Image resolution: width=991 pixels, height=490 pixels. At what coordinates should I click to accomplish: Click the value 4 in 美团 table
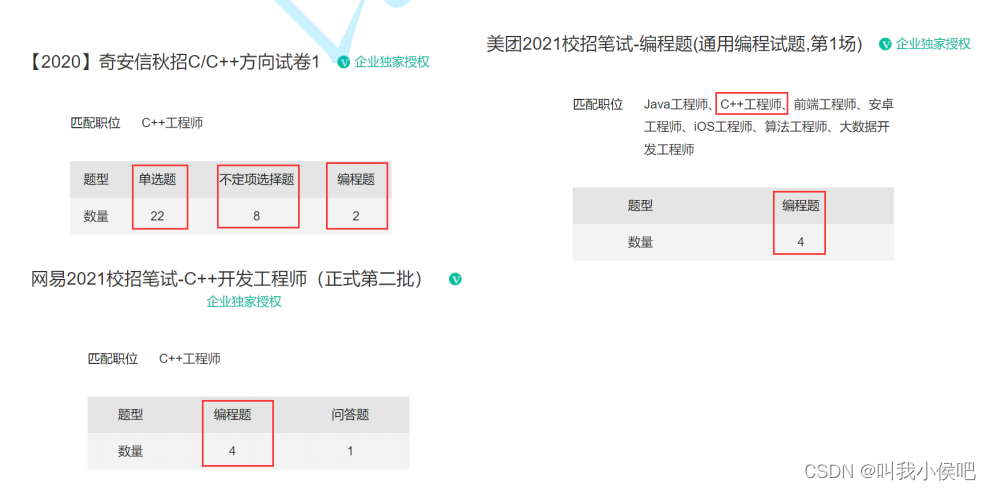[801, 242]
